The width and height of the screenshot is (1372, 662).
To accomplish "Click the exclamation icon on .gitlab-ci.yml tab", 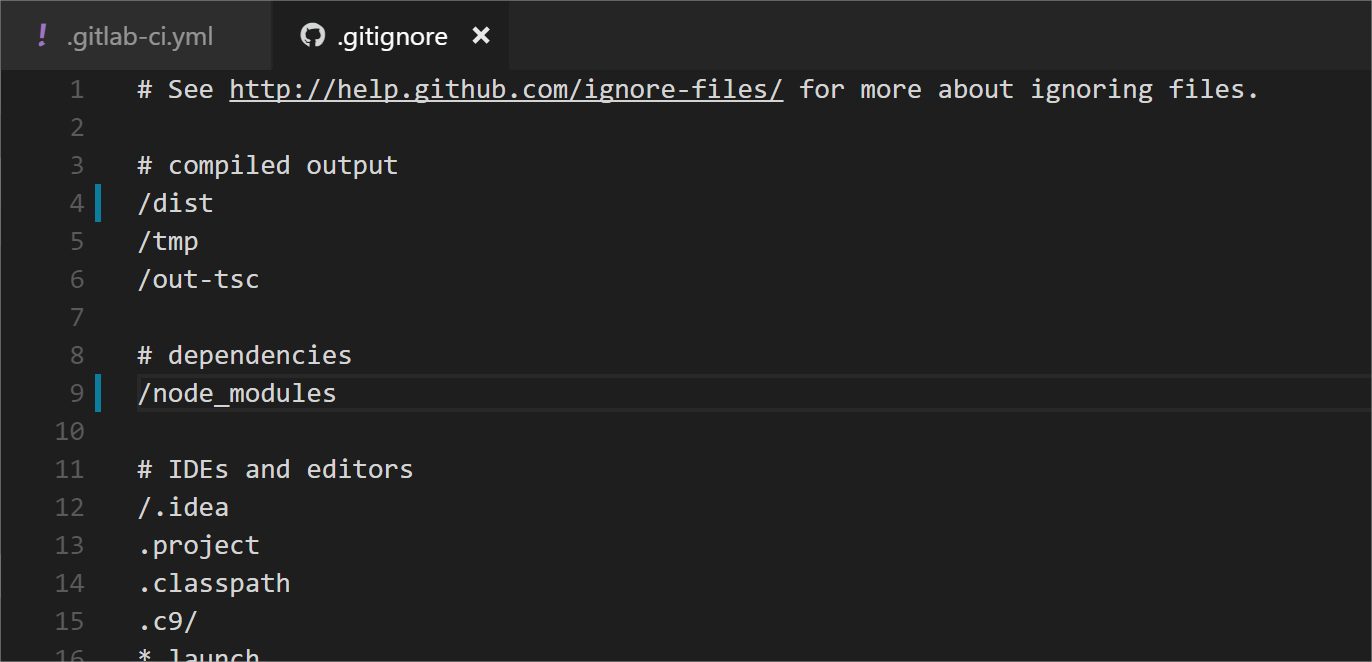I will coord(42,36).
